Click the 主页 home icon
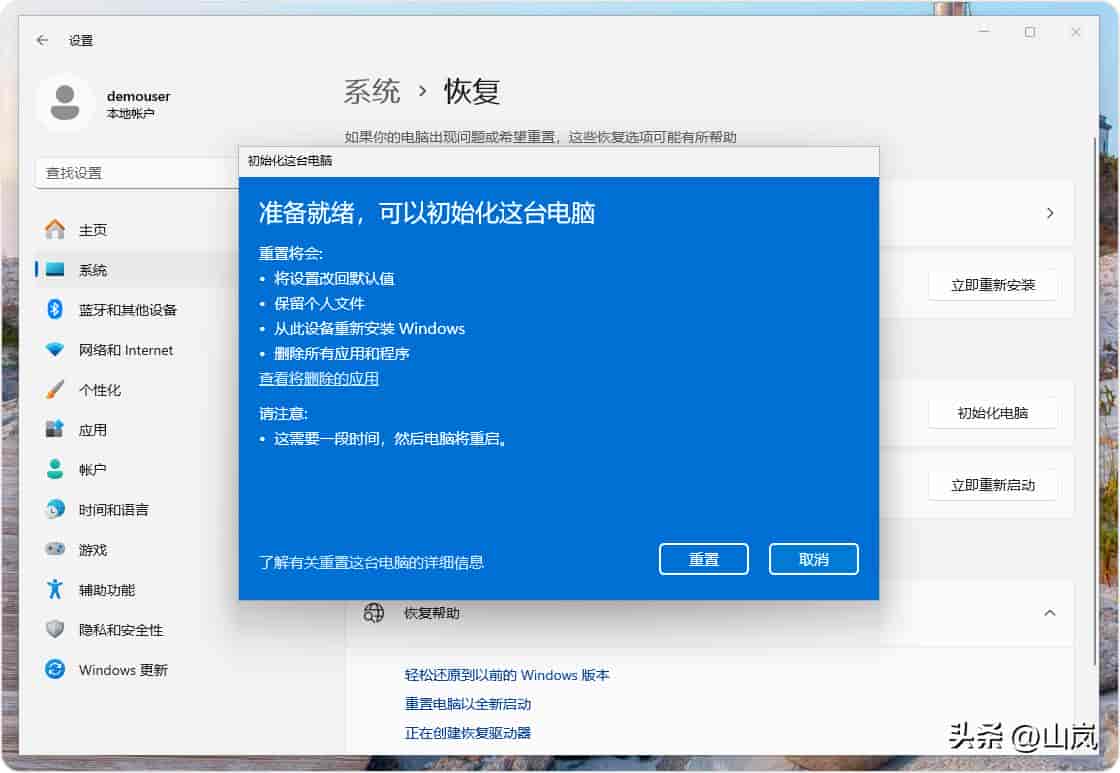The image size is (1120, 773). pos(55,229)
